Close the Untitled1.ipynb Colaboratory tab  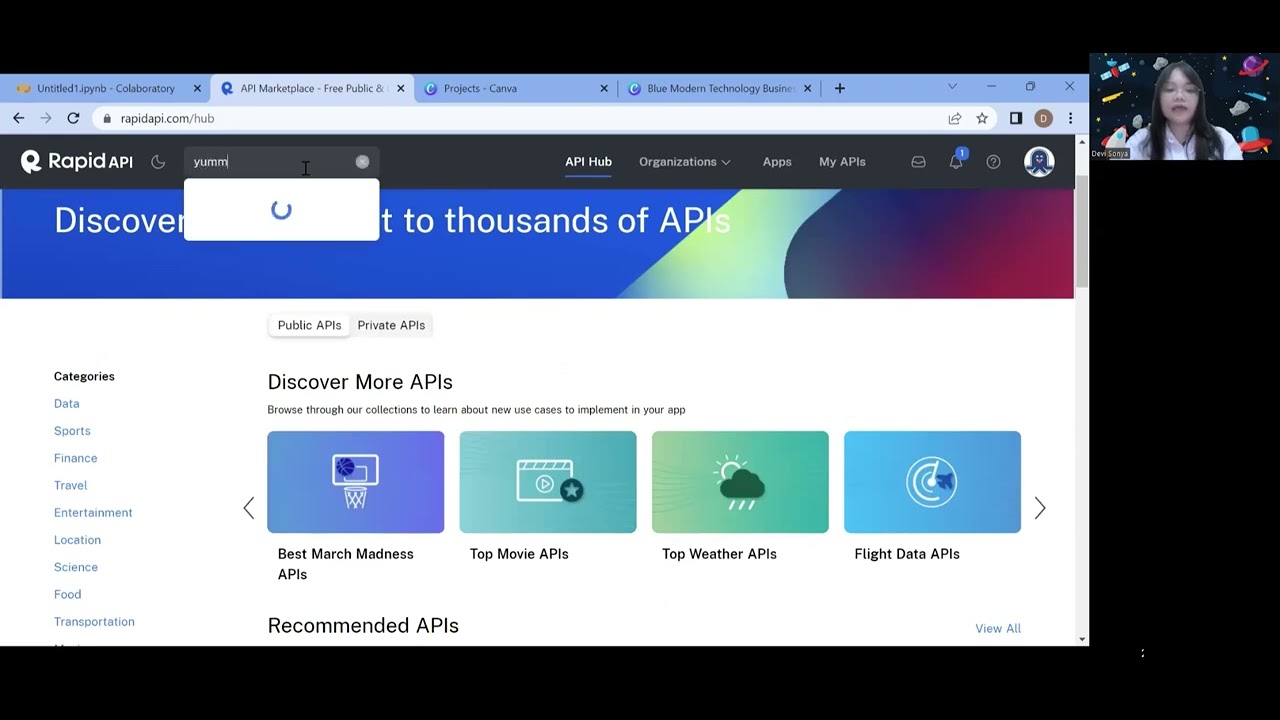point(197,88)
